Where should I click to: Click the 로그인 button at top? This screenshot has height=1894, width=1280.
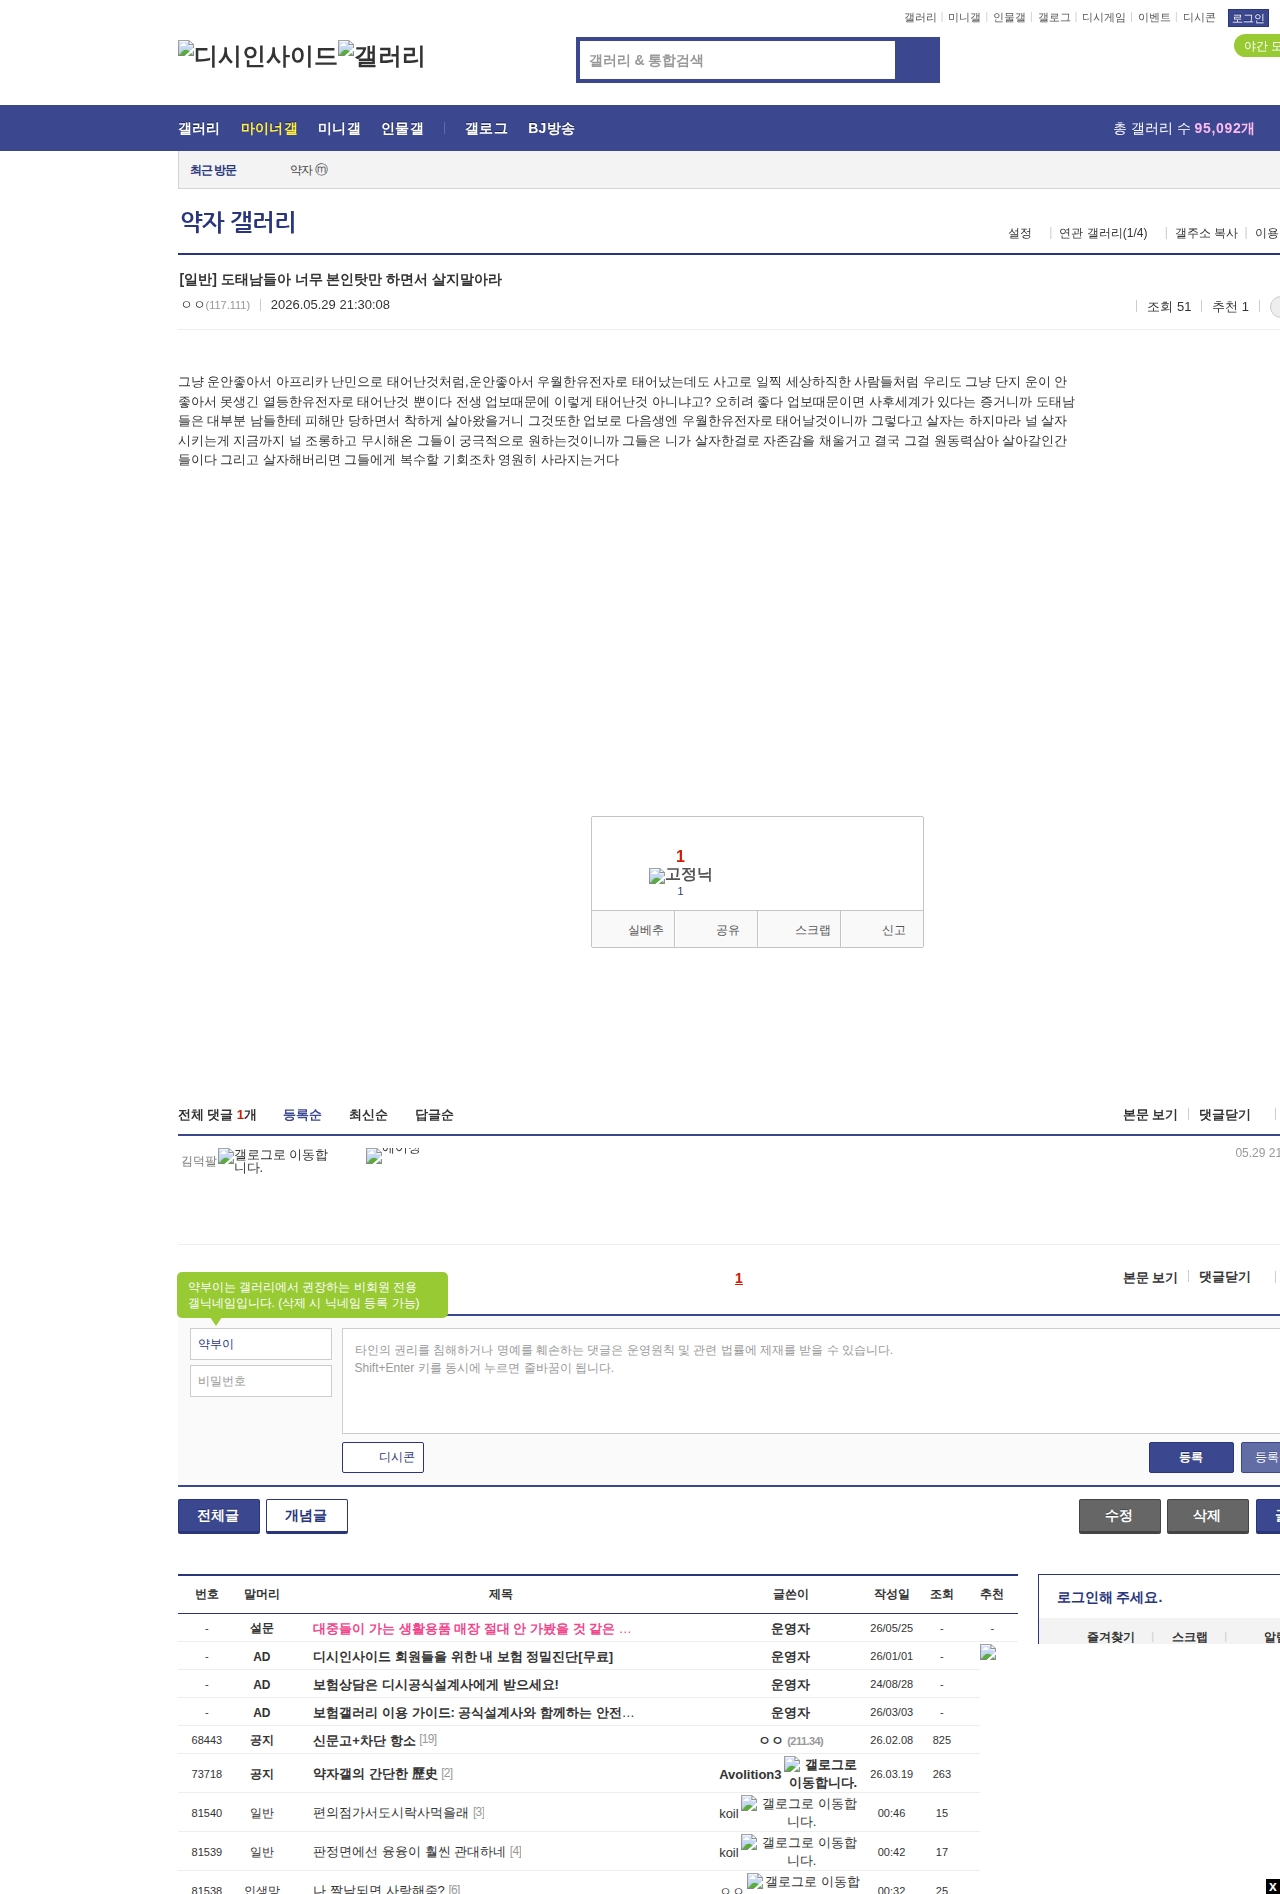[x=1248, y=18]
